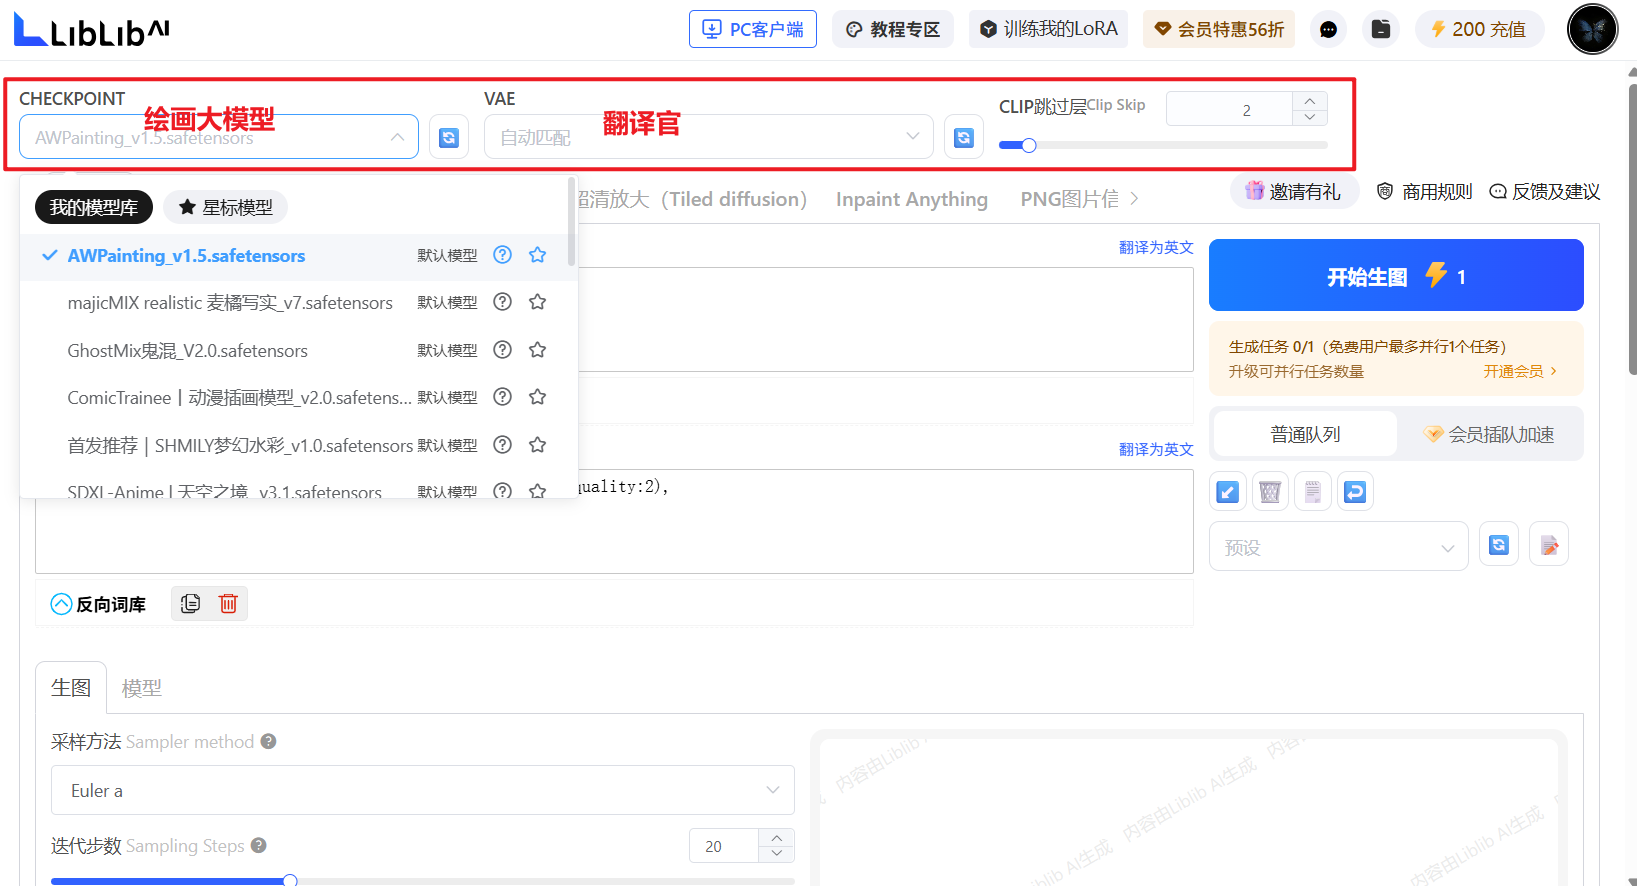The image size is (1637, 886).
Task: Adjust the Clip Skip slider handle
Action: (1028, 145)
